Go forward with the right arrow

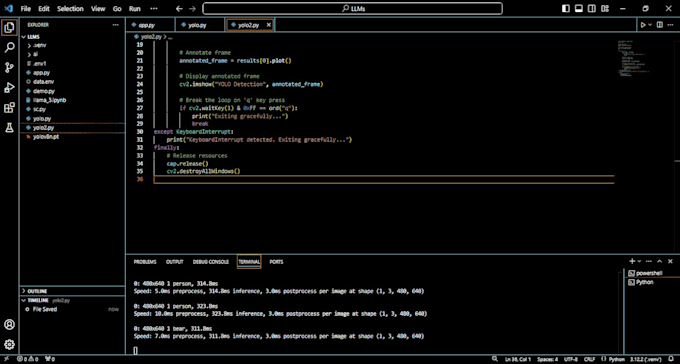click(193, 9)
